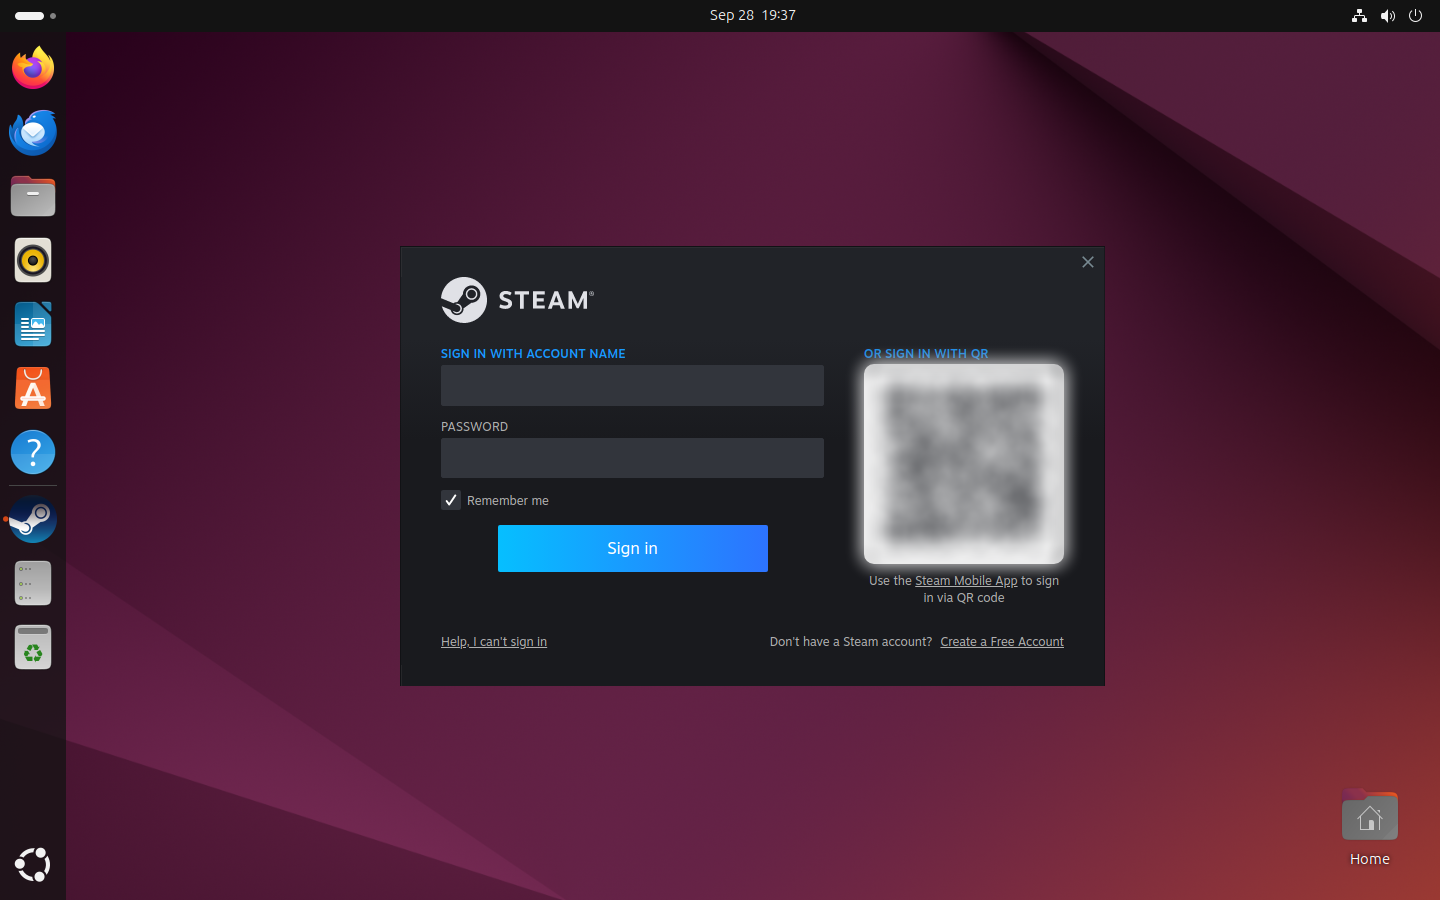The image size is (1440, 900).
Task: Open the "Help, I can't sign in" link
Action: coord(494,642)
